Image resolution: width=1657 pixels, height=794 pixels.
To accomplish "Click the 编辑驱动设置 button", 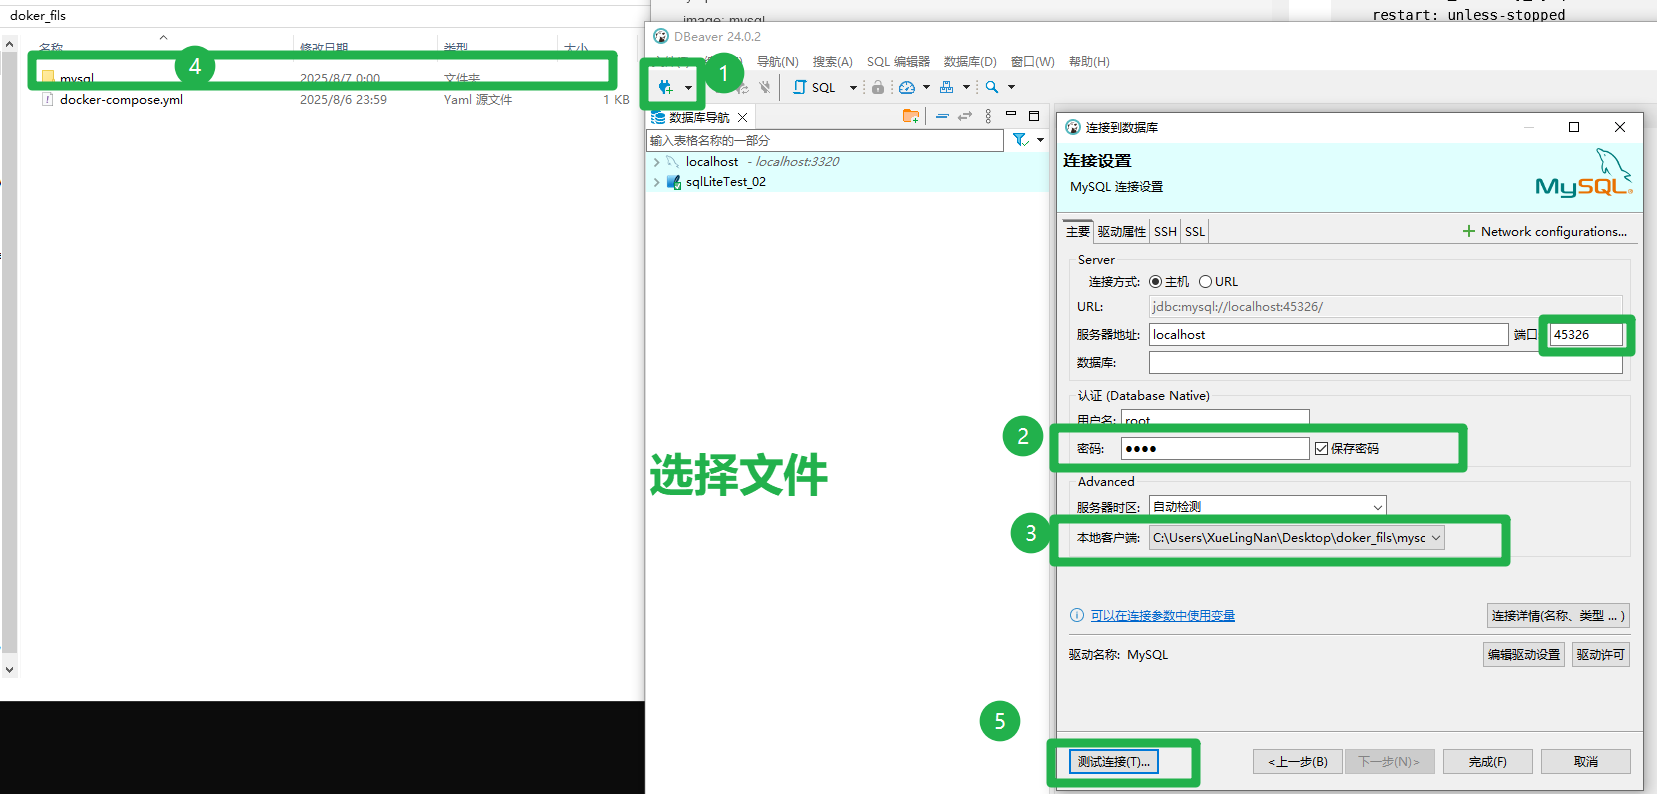I will tap(1523, 655).
